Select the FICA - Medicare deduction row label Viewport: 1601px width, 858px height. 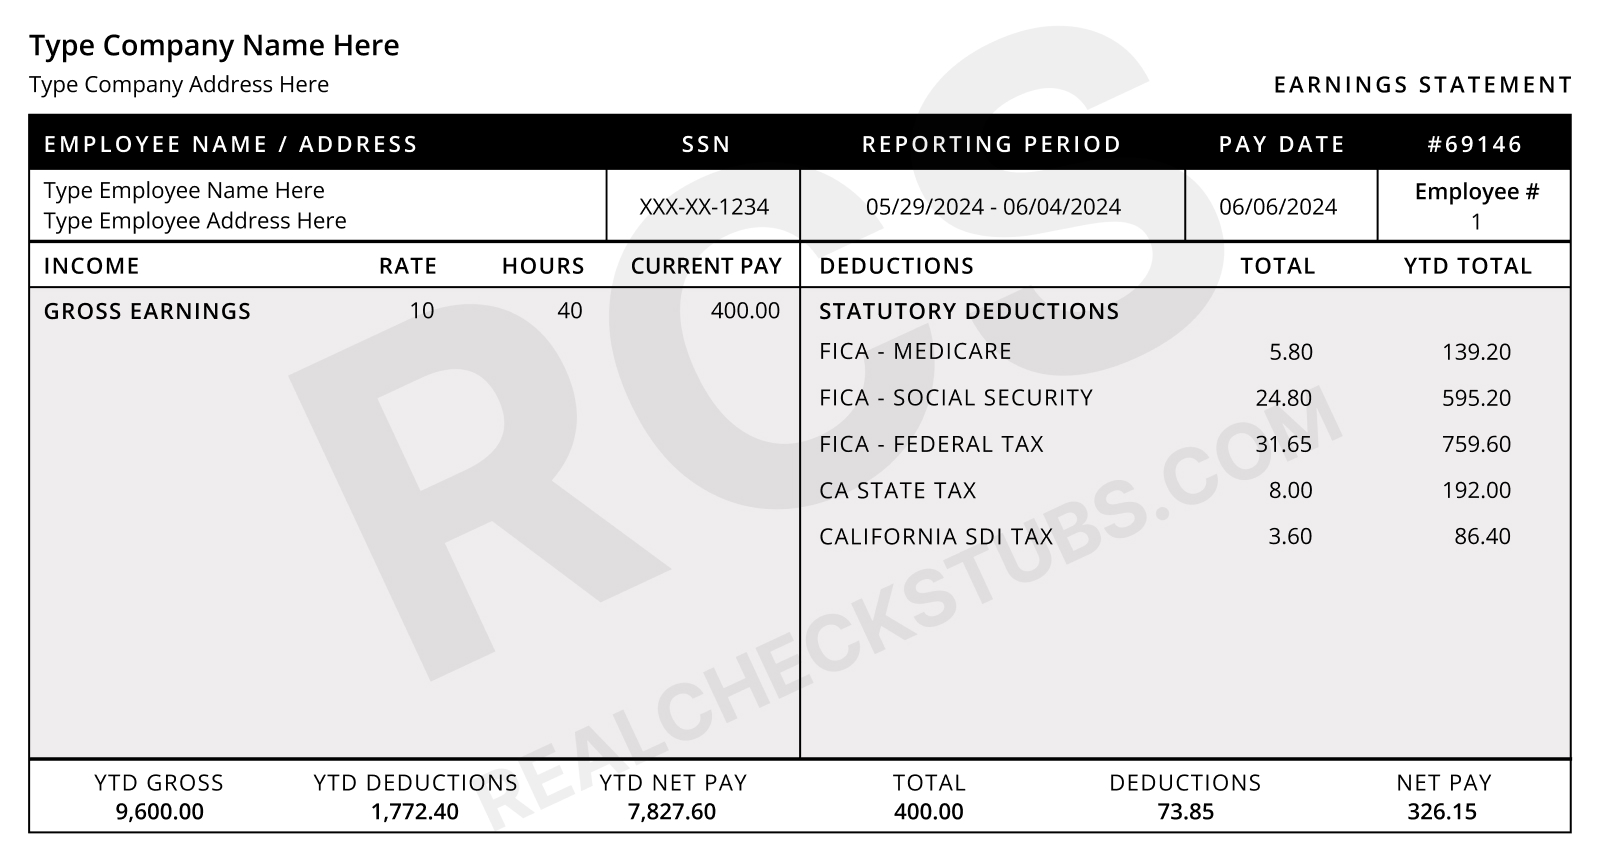[915, 352]
